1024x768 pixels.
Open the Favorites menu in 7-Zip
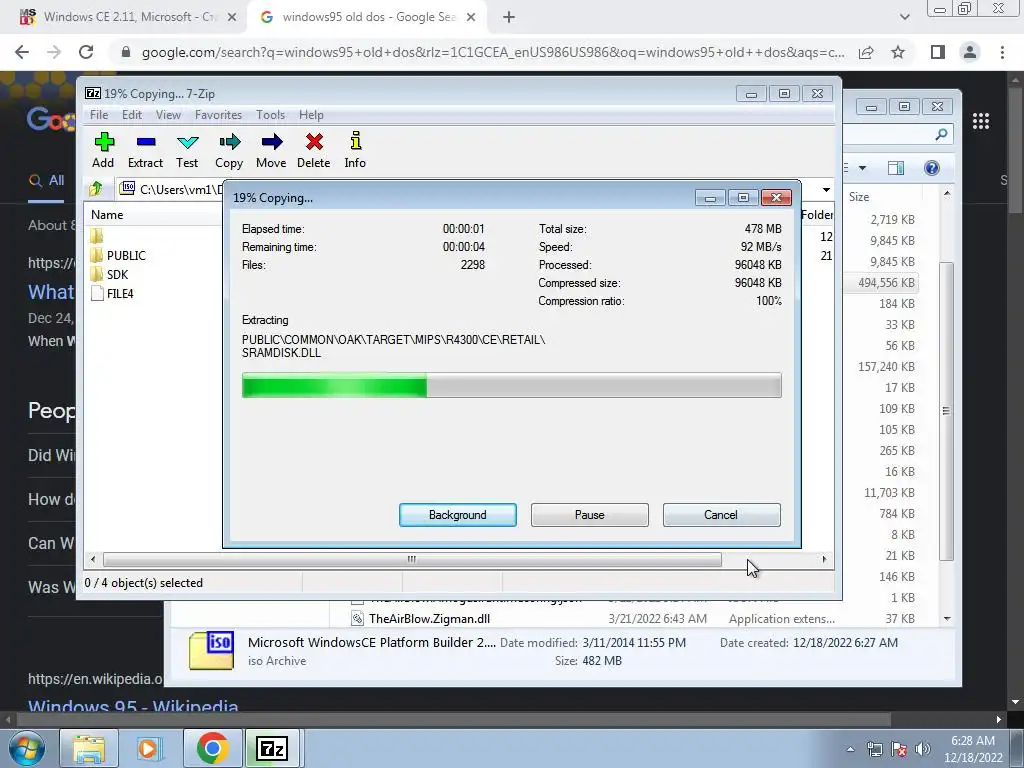219,115
